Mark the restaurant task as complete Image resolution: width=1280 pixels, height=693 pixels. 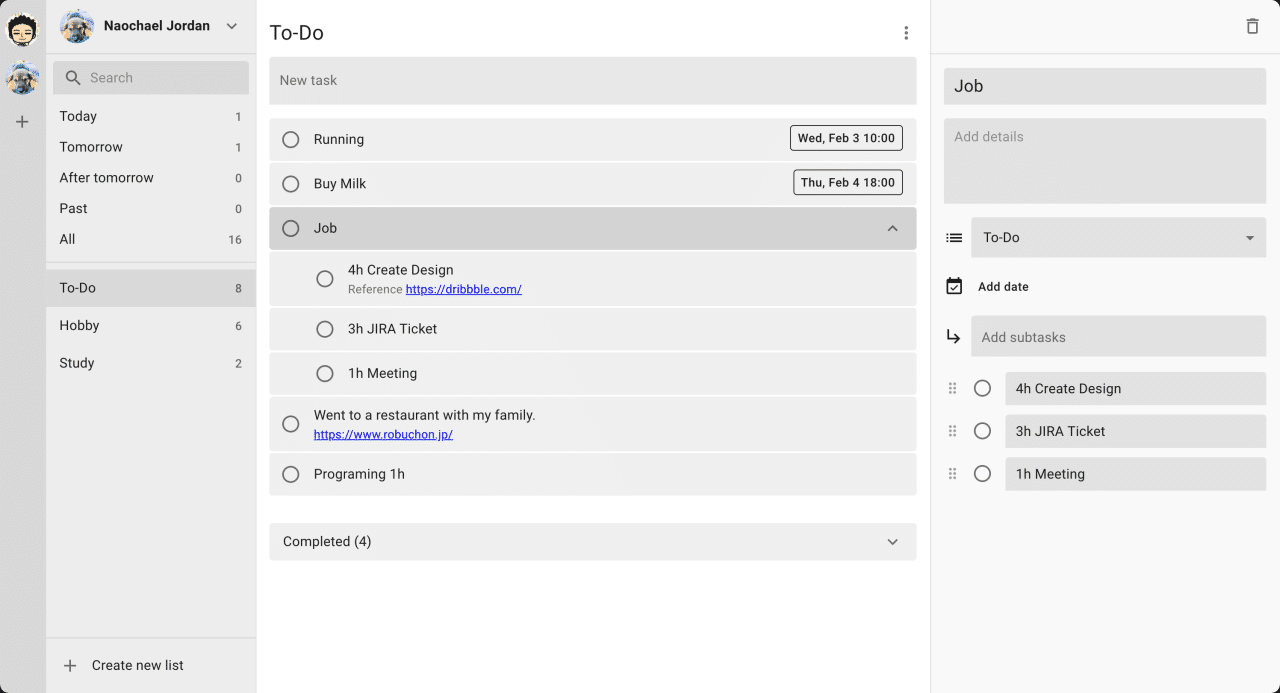(x=291, y=424)
